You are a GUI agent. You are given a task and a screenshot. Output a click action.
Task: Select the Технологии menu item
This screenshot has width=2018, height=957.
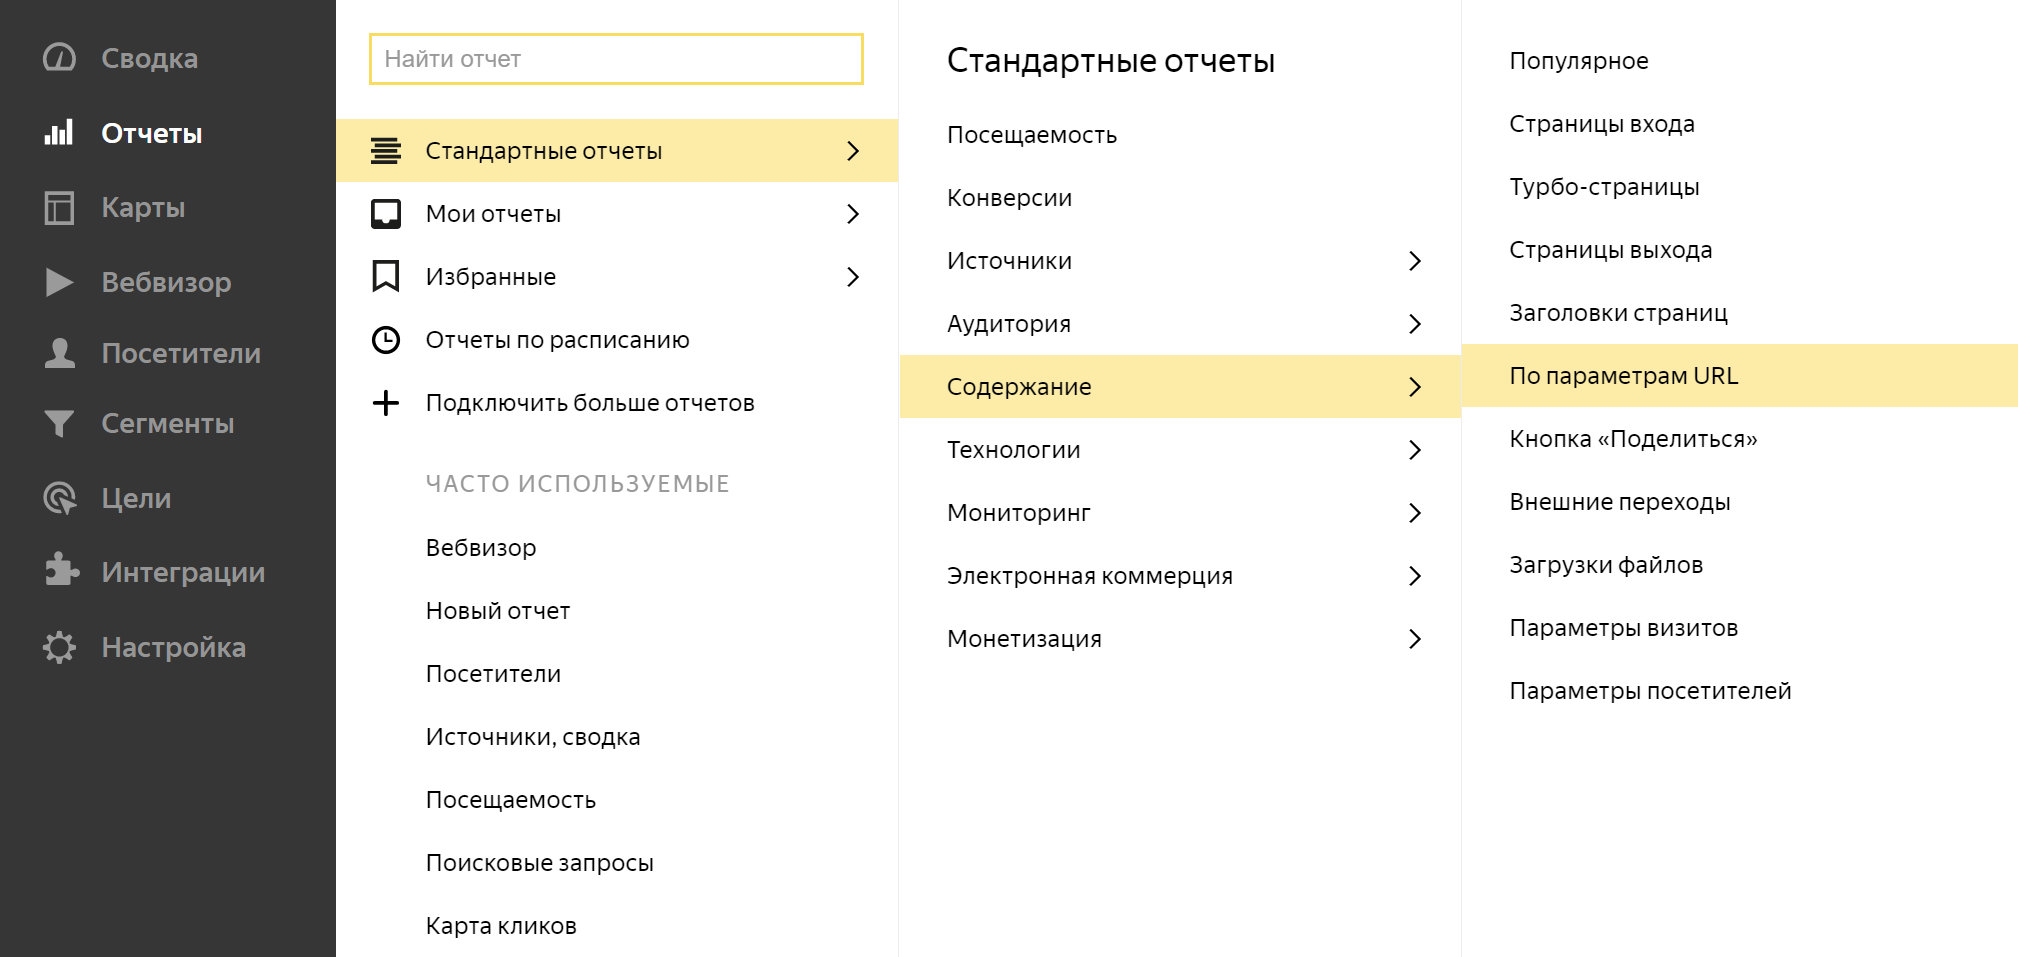coord(1013,450)
